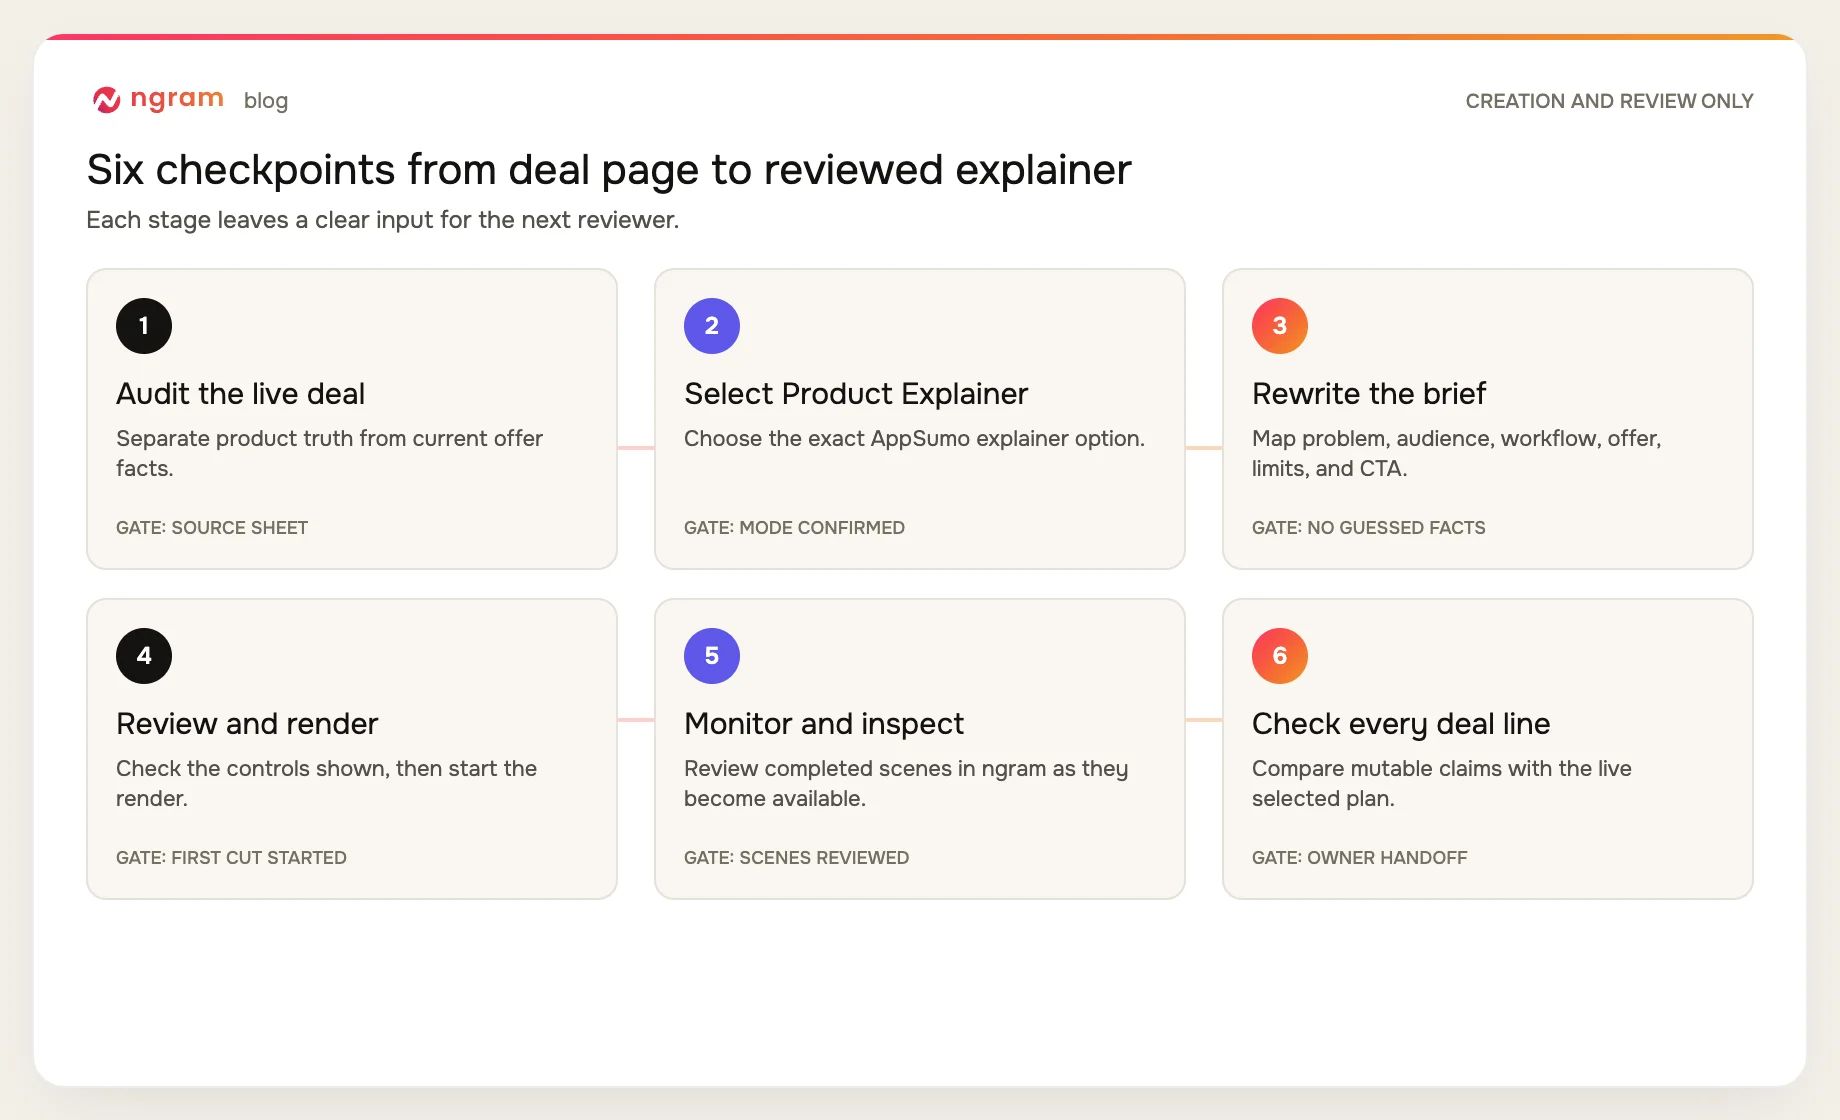The width and height of the screenshot is (1840, 1120).
Task: Click the step 1 number badge
Action: click(144, 326)
